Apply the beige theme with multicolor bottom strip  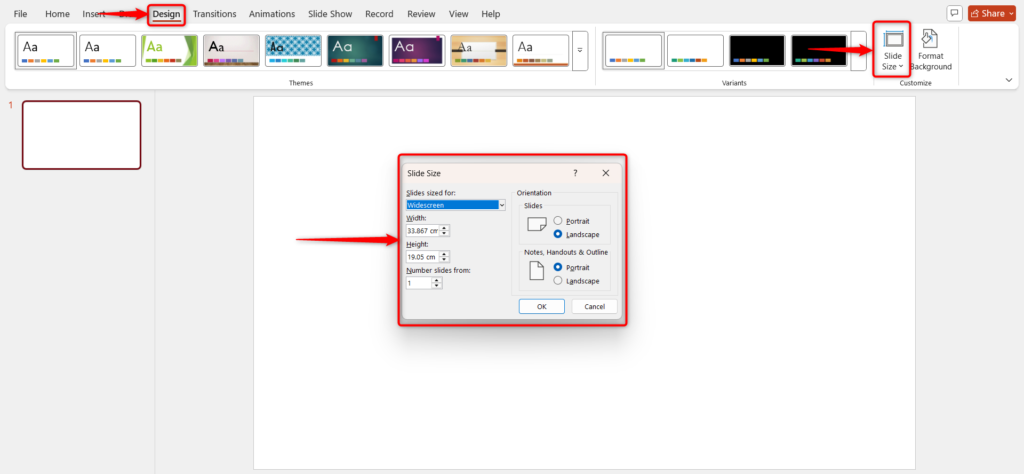[231, 51]
